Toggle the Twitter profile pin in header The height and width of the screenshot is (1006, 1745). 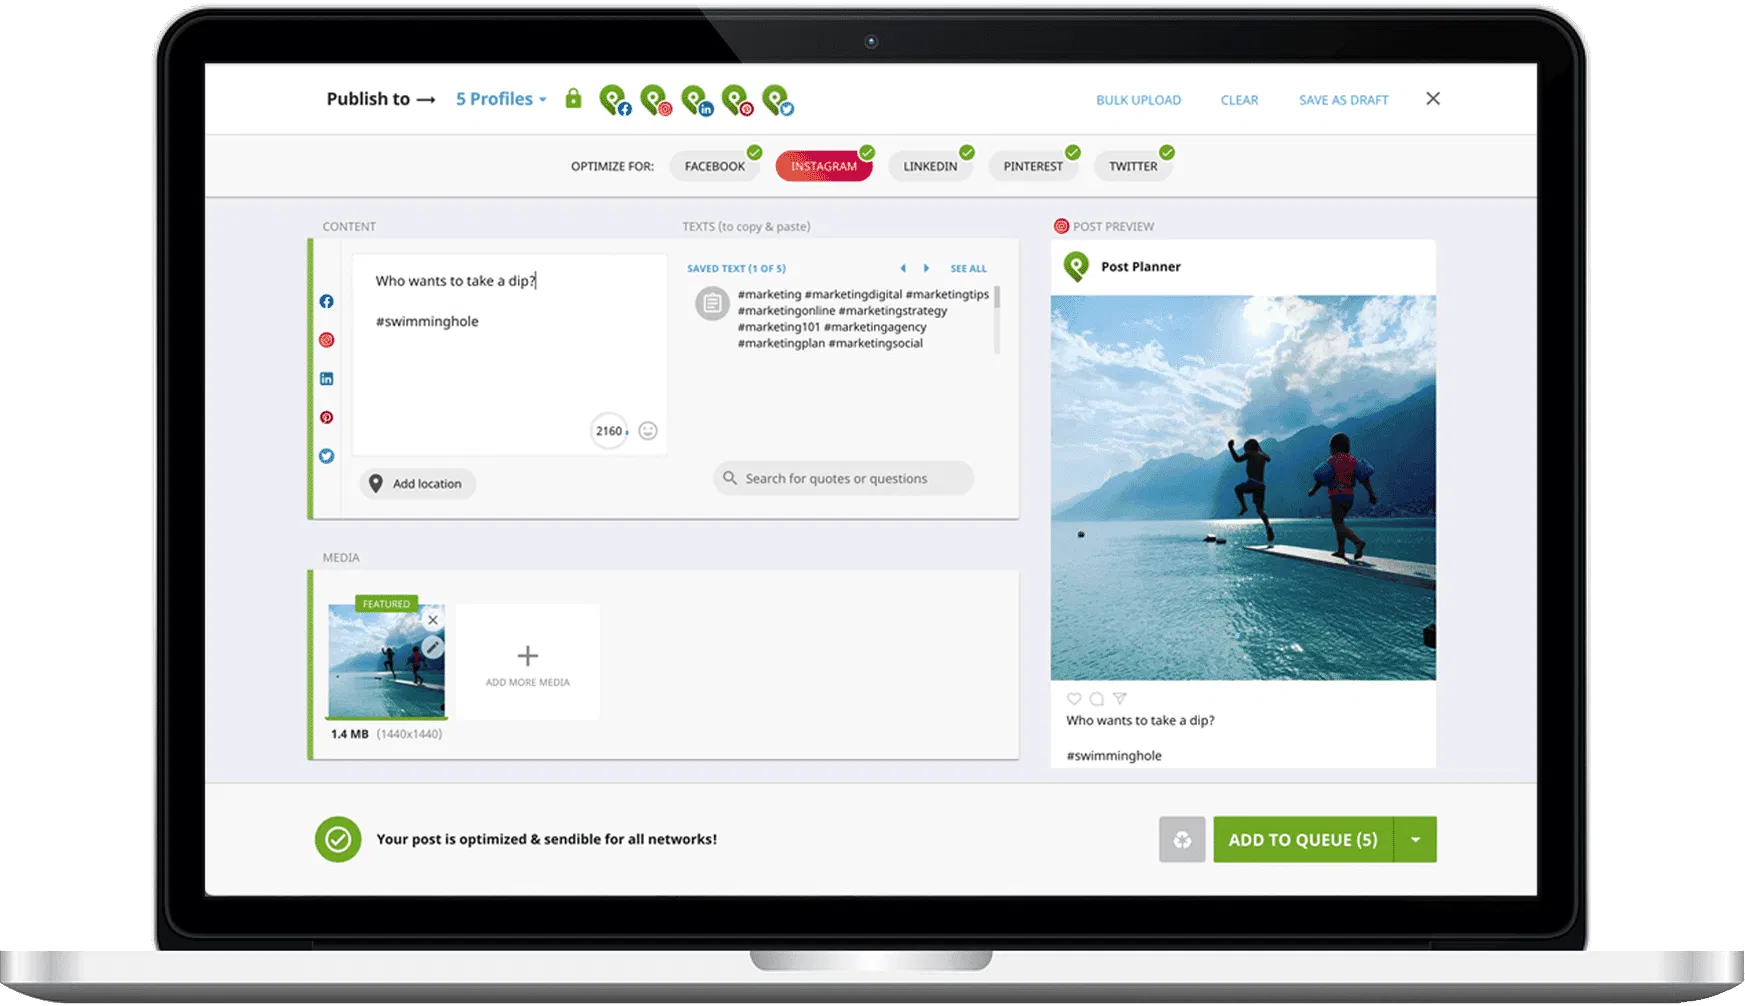coord(777,100)
